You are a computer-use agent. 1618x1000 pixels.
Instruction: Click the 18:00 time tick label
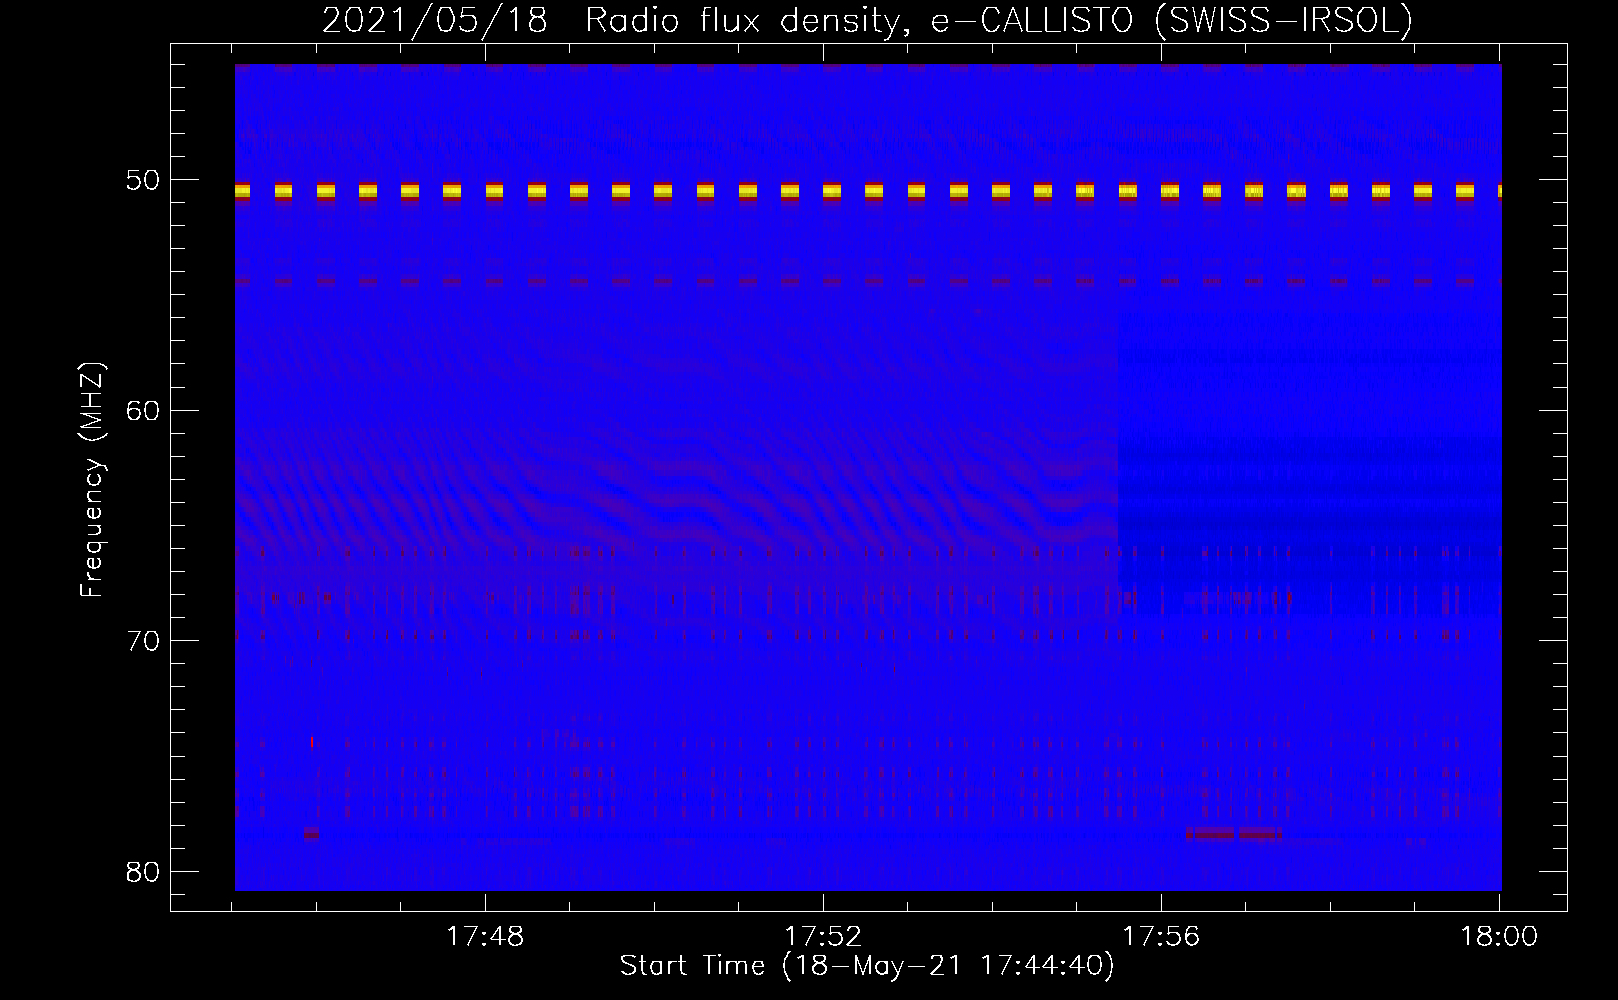point(1499,936)
